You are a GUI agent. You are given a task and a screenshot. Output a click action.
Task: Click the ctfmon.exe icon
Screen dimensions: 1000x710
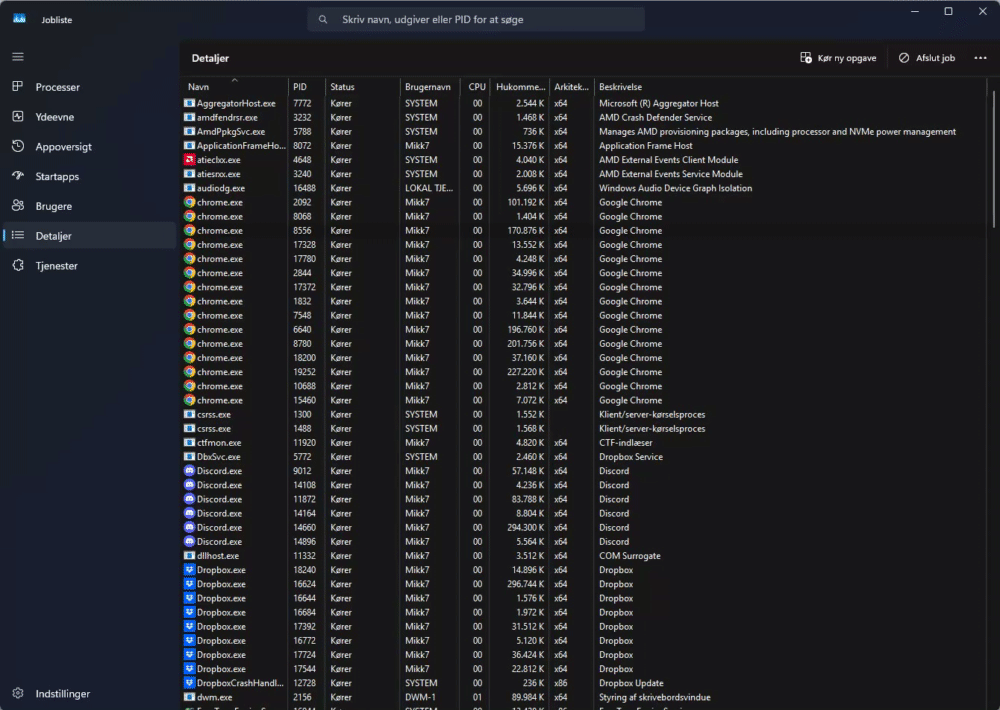tap(189, 443)
